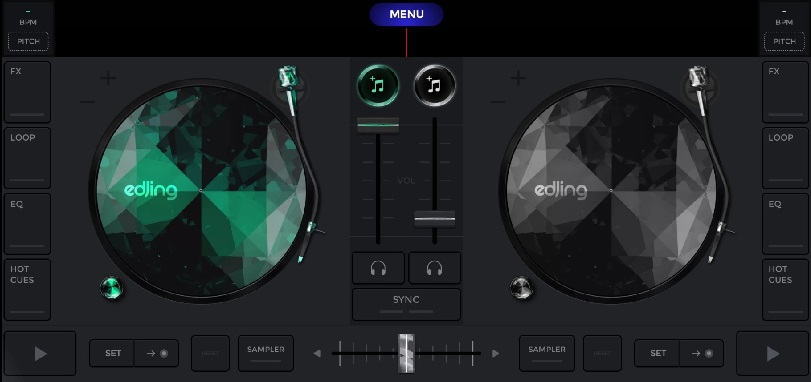This screenshot has width=811, height=382.
Task: Click the crossfader handle
Action: (406, 354)
